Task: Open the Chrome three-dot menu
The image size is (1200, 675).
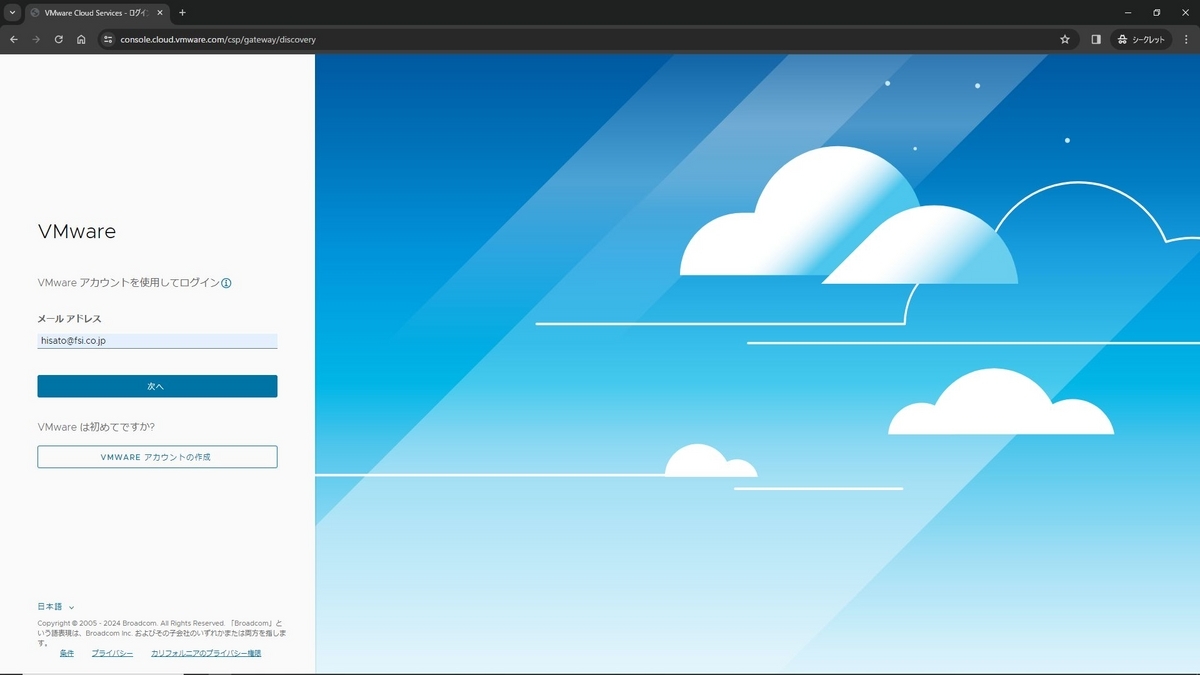Action: click(1186, 40)
